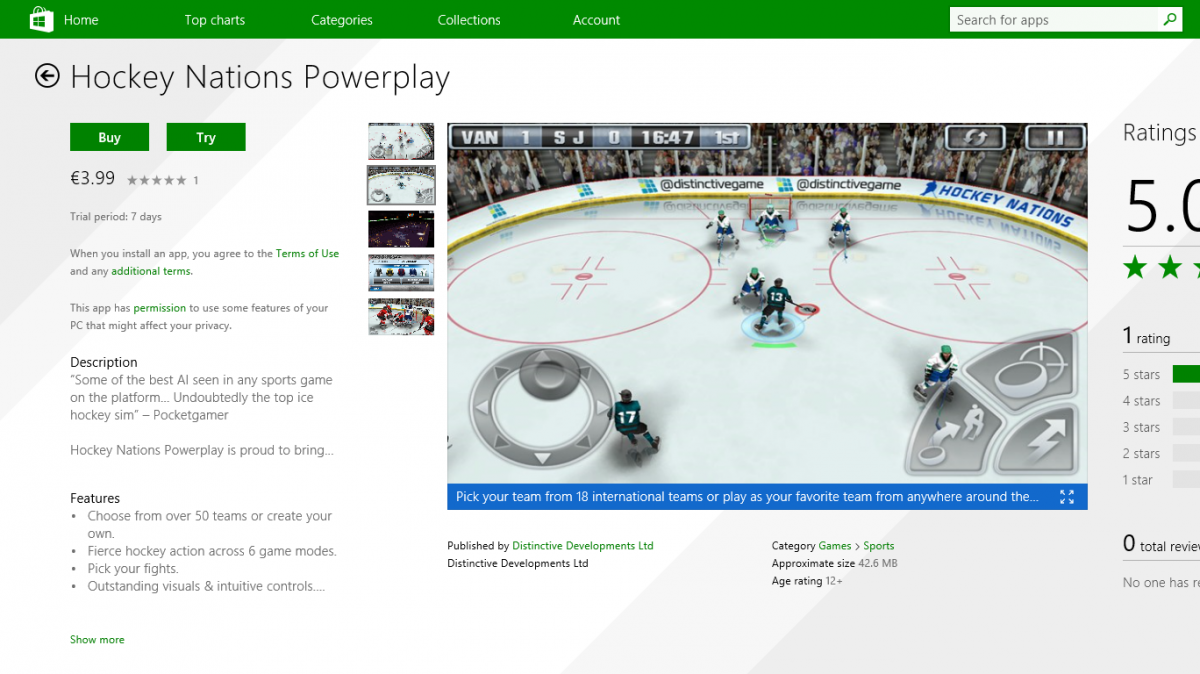Open the Distinctive Developments Ltd publisher link

click(582, 546)
